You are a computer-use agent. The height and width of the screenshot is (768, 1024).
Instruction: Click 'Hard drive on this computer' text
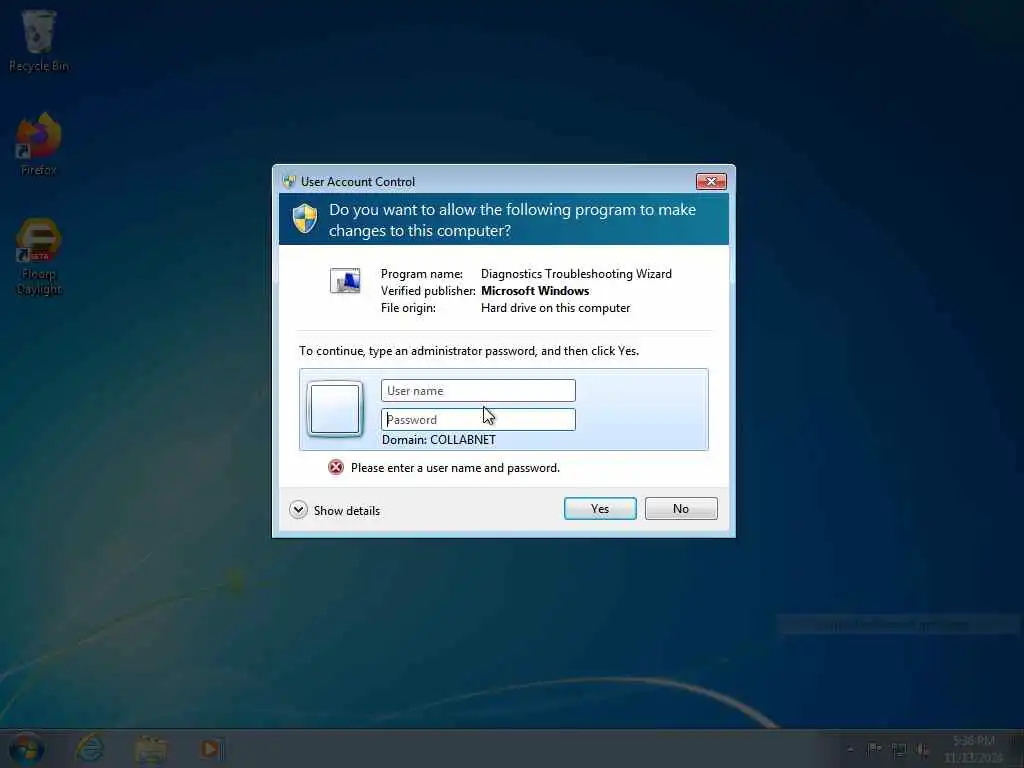[x=555, y=308]
